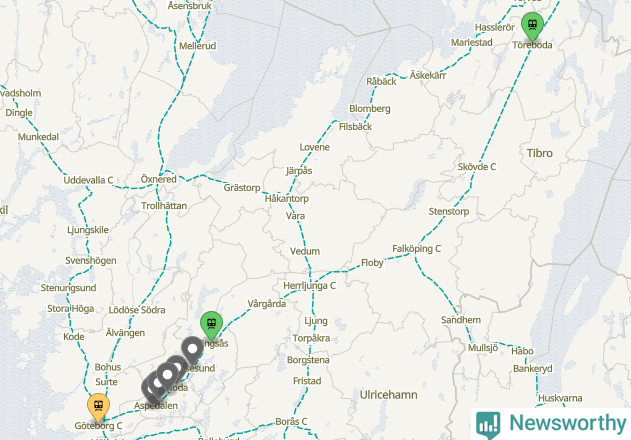The height and width of the screenshot is (440, 631).
Task: Select the Borås C station label
Action: (x=291, y=421)
